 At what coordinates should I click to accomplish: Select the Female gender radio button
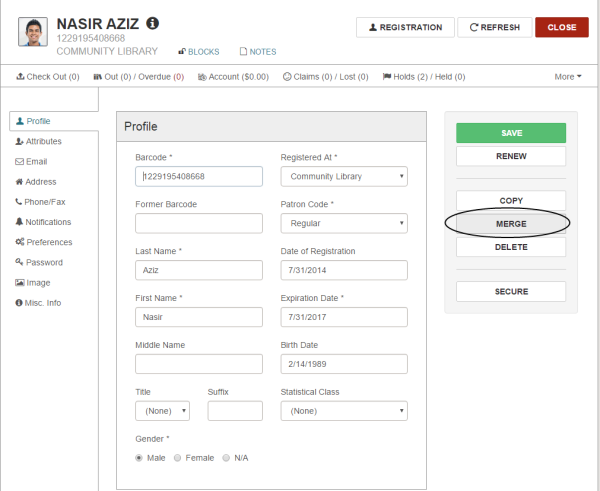(x=177, y=457)
